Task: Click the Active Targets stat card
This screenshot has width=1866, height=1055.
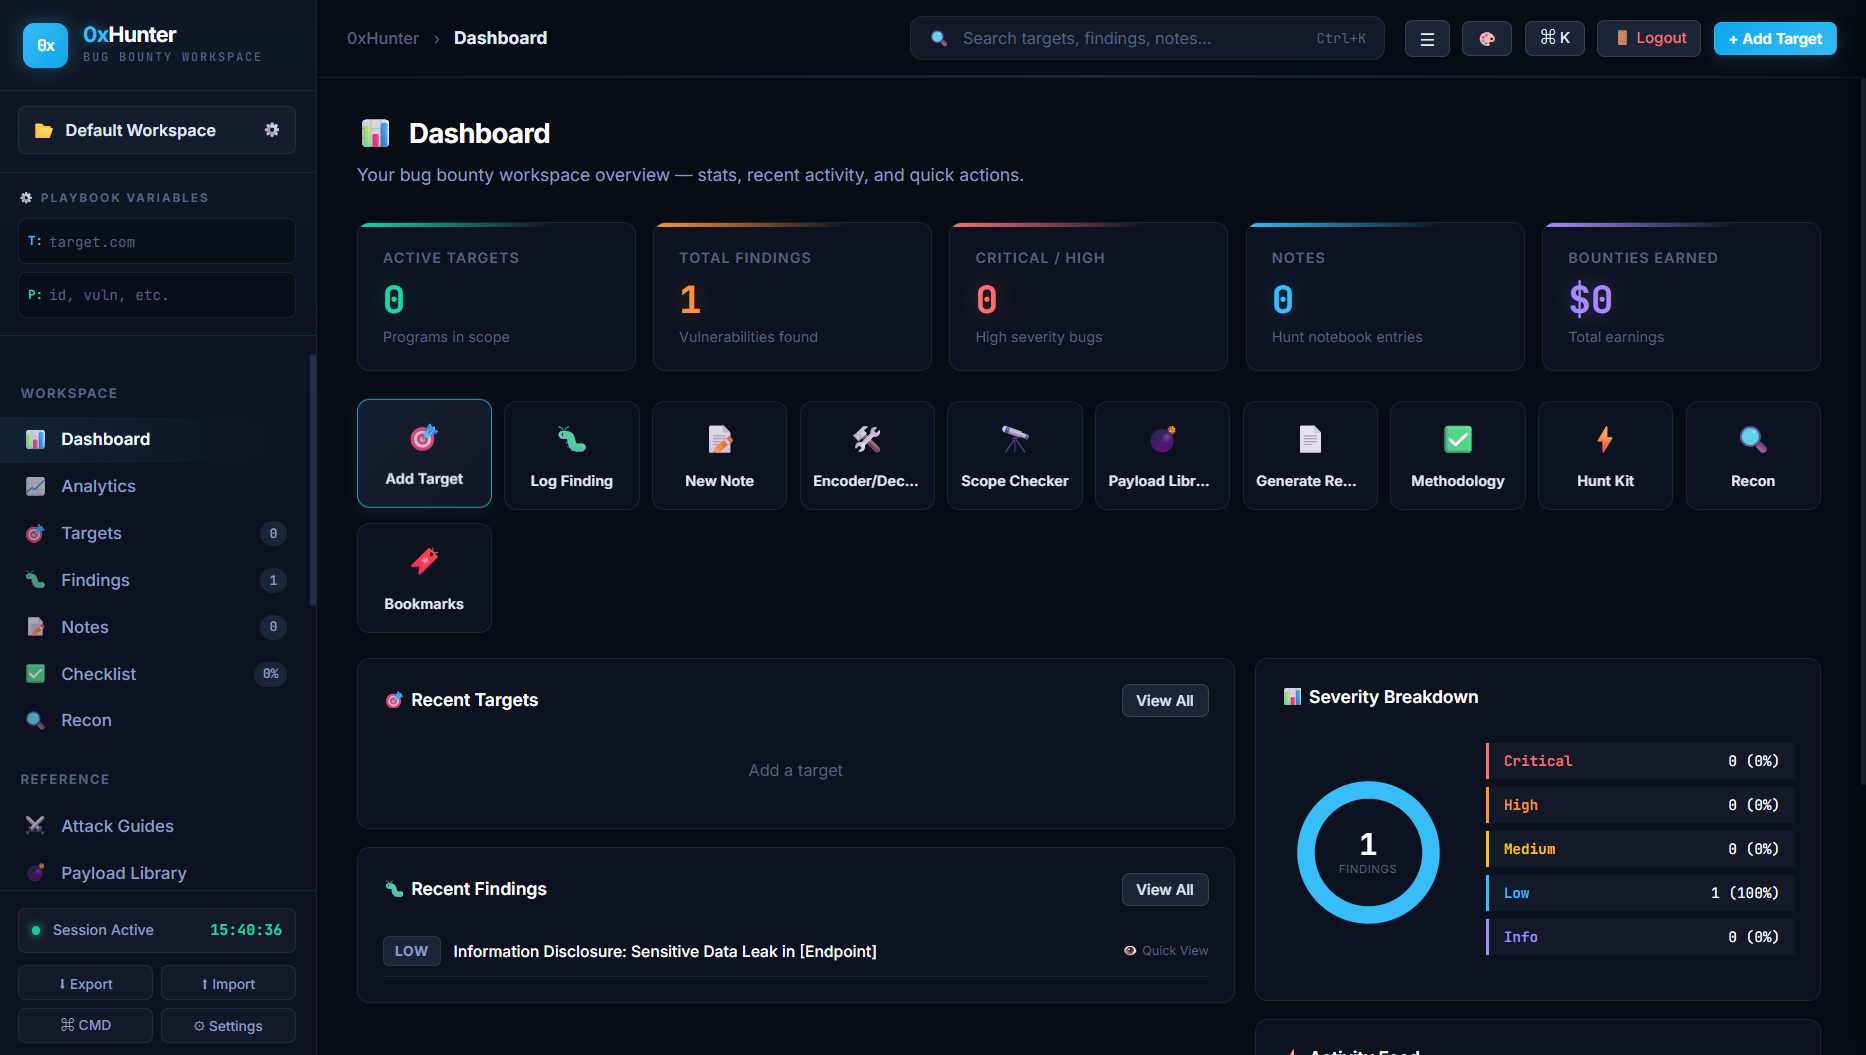Action: [496, 297]
